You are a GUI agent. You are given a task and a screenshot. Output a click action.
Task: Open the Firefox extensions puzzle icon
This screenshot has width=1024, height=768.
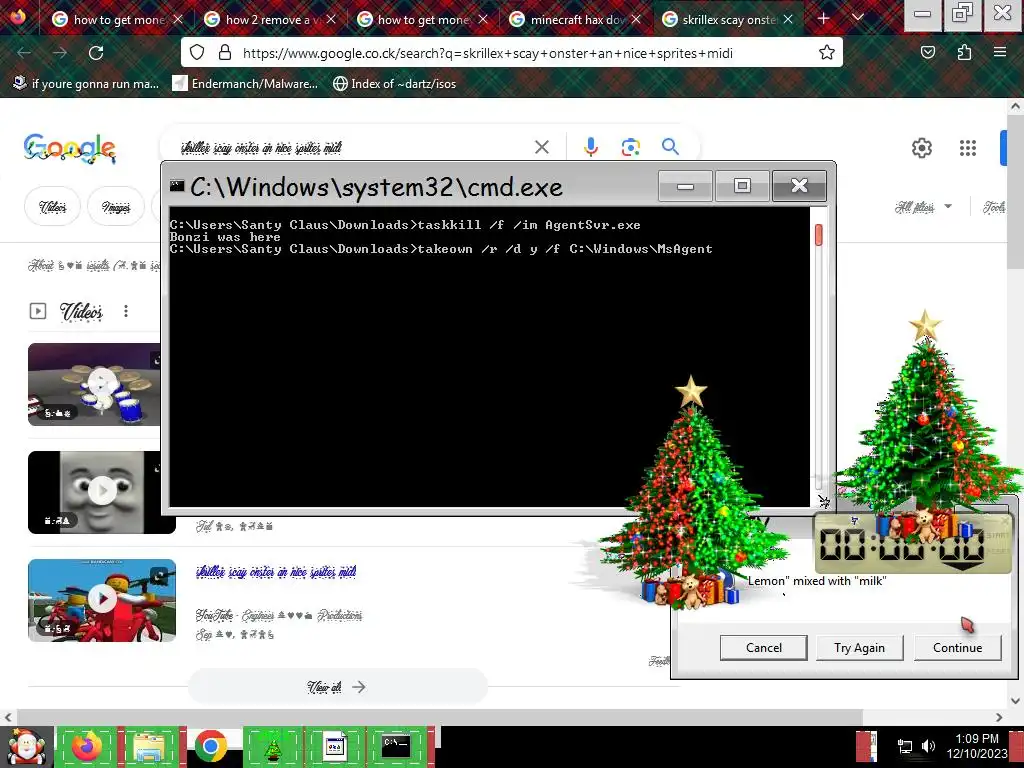tap(964, 52)
